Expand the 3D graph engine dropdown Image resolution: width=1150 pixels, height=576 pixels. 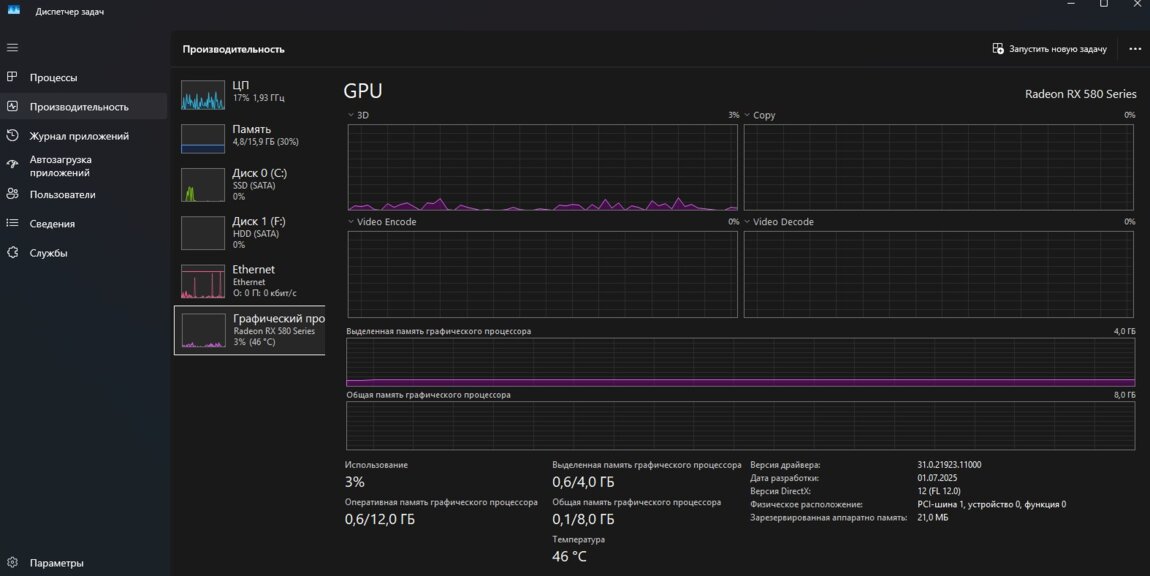coord(351,115)
